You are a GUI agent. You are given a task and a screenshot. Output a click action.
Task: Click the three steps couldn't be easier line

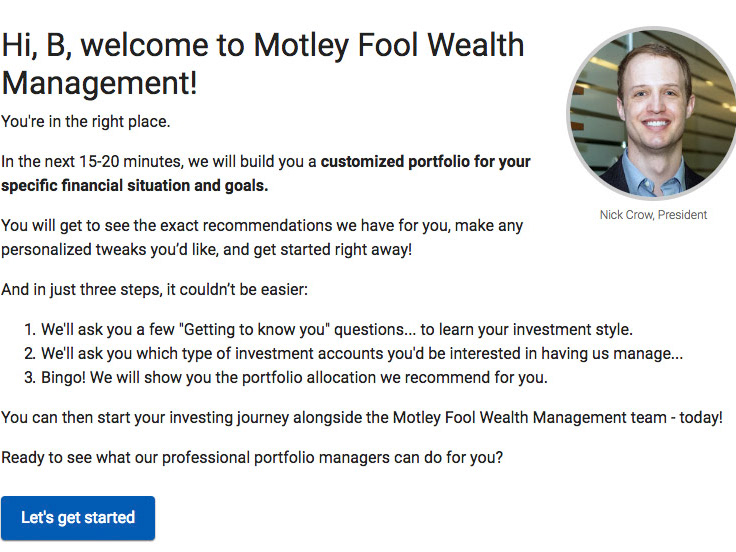(154, 290)
